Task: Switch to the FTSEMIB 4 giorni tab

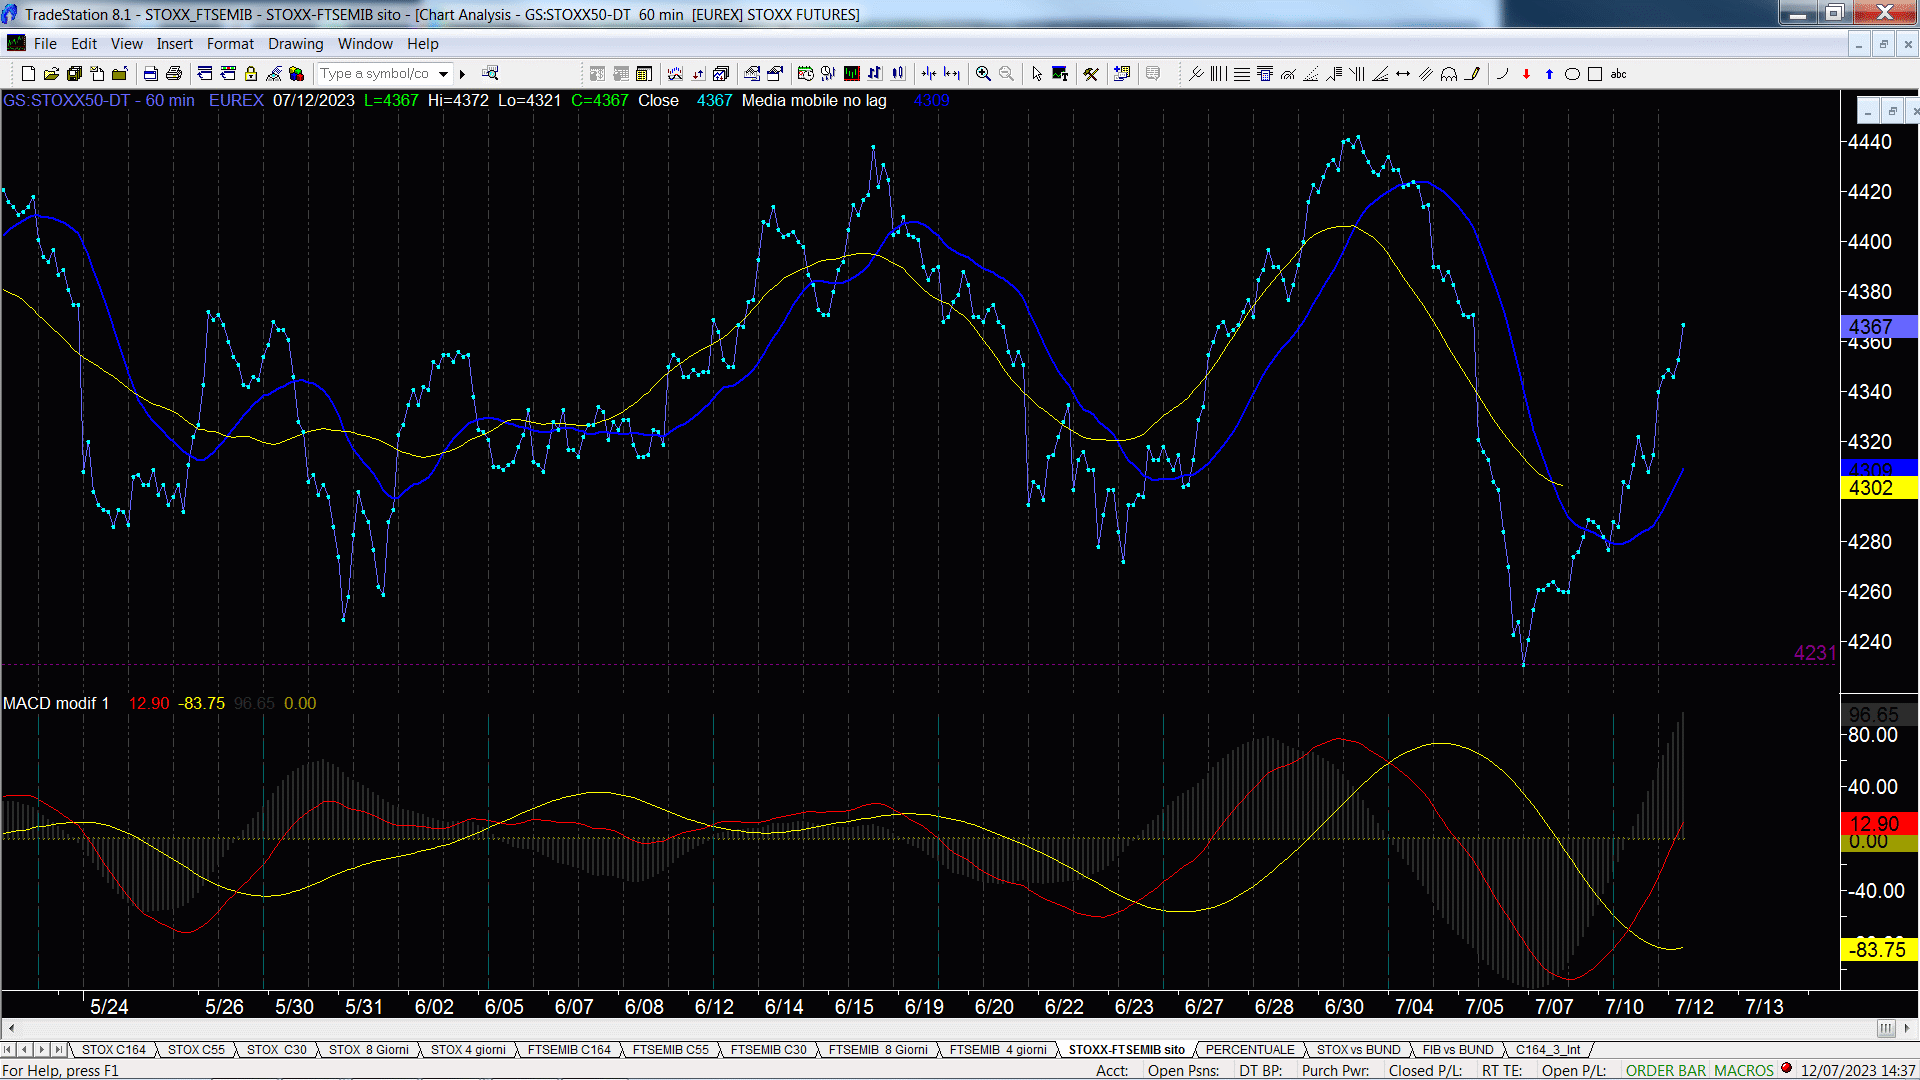Action: tap(998, 1049)
